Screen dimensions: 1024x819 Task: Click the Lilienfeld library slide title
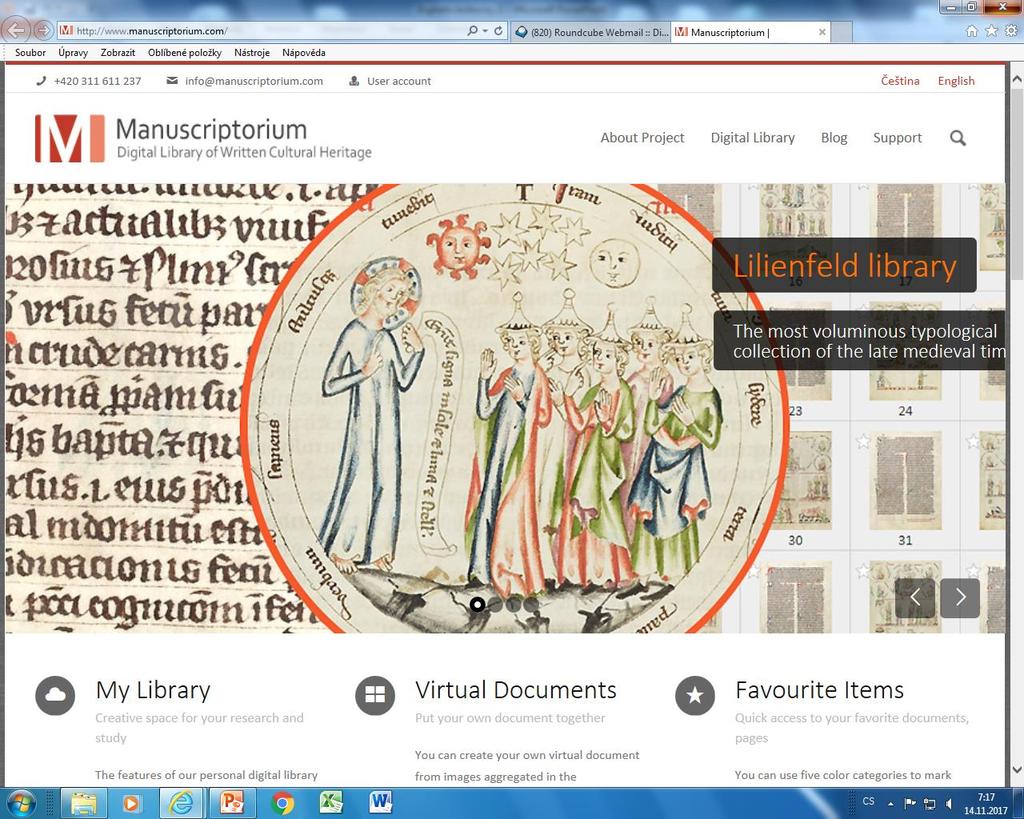pyautogui.click(x=844, y=266)
